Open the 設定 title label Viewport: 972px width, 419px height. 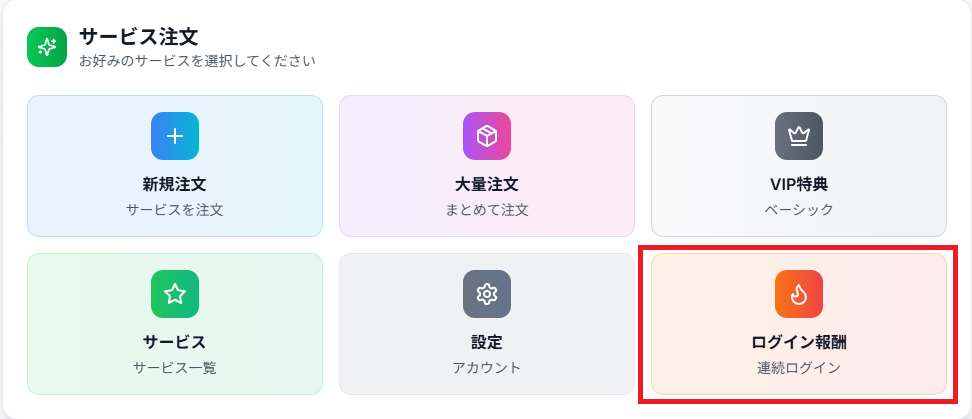click(x=487, y=343)
